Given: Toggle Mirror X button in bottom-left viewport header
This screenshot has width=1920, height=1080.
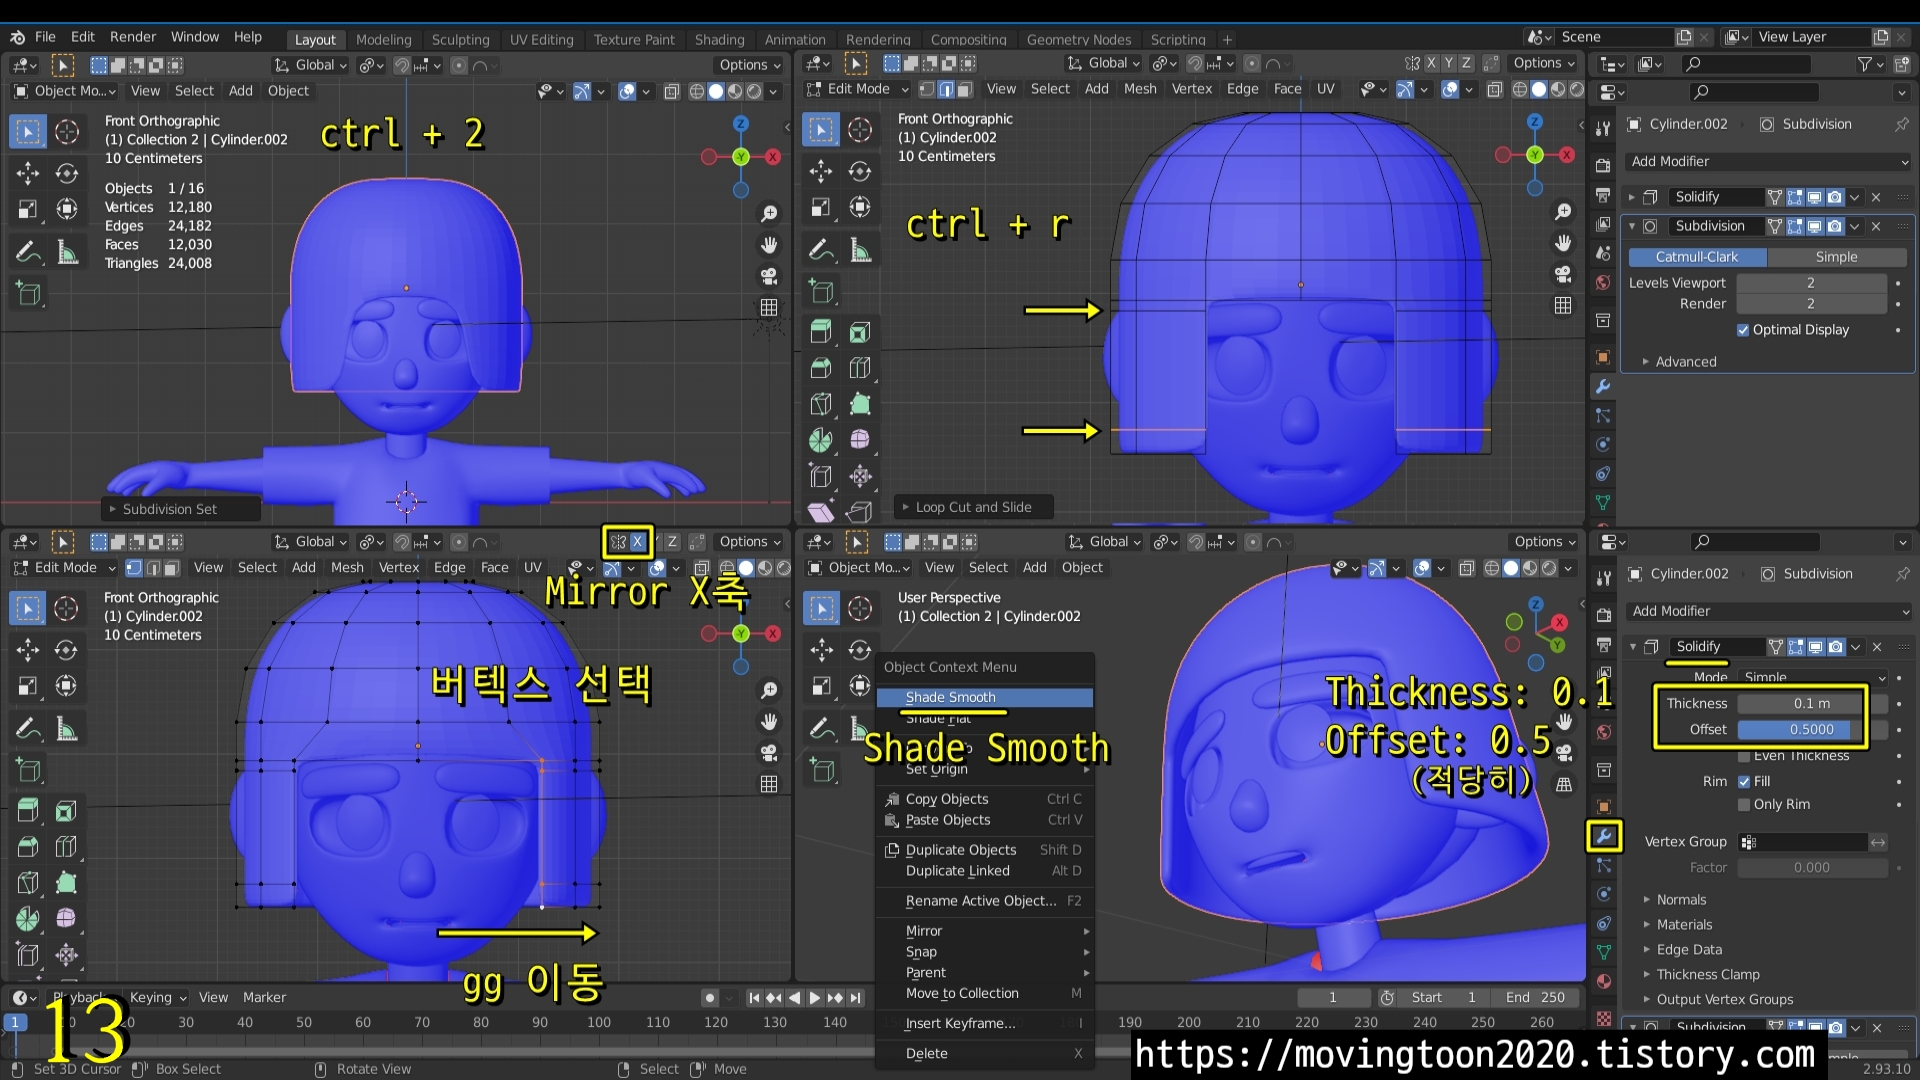Looking at the screenshot, I should click(x=637, y=542).
